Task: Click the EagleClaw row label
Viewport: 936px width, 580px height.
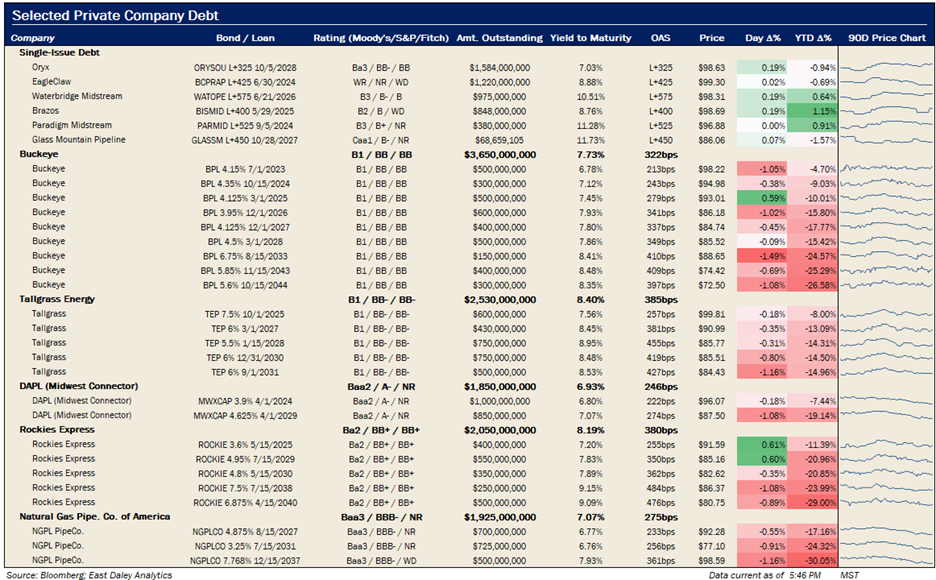Action: click(x=51, y=82)
